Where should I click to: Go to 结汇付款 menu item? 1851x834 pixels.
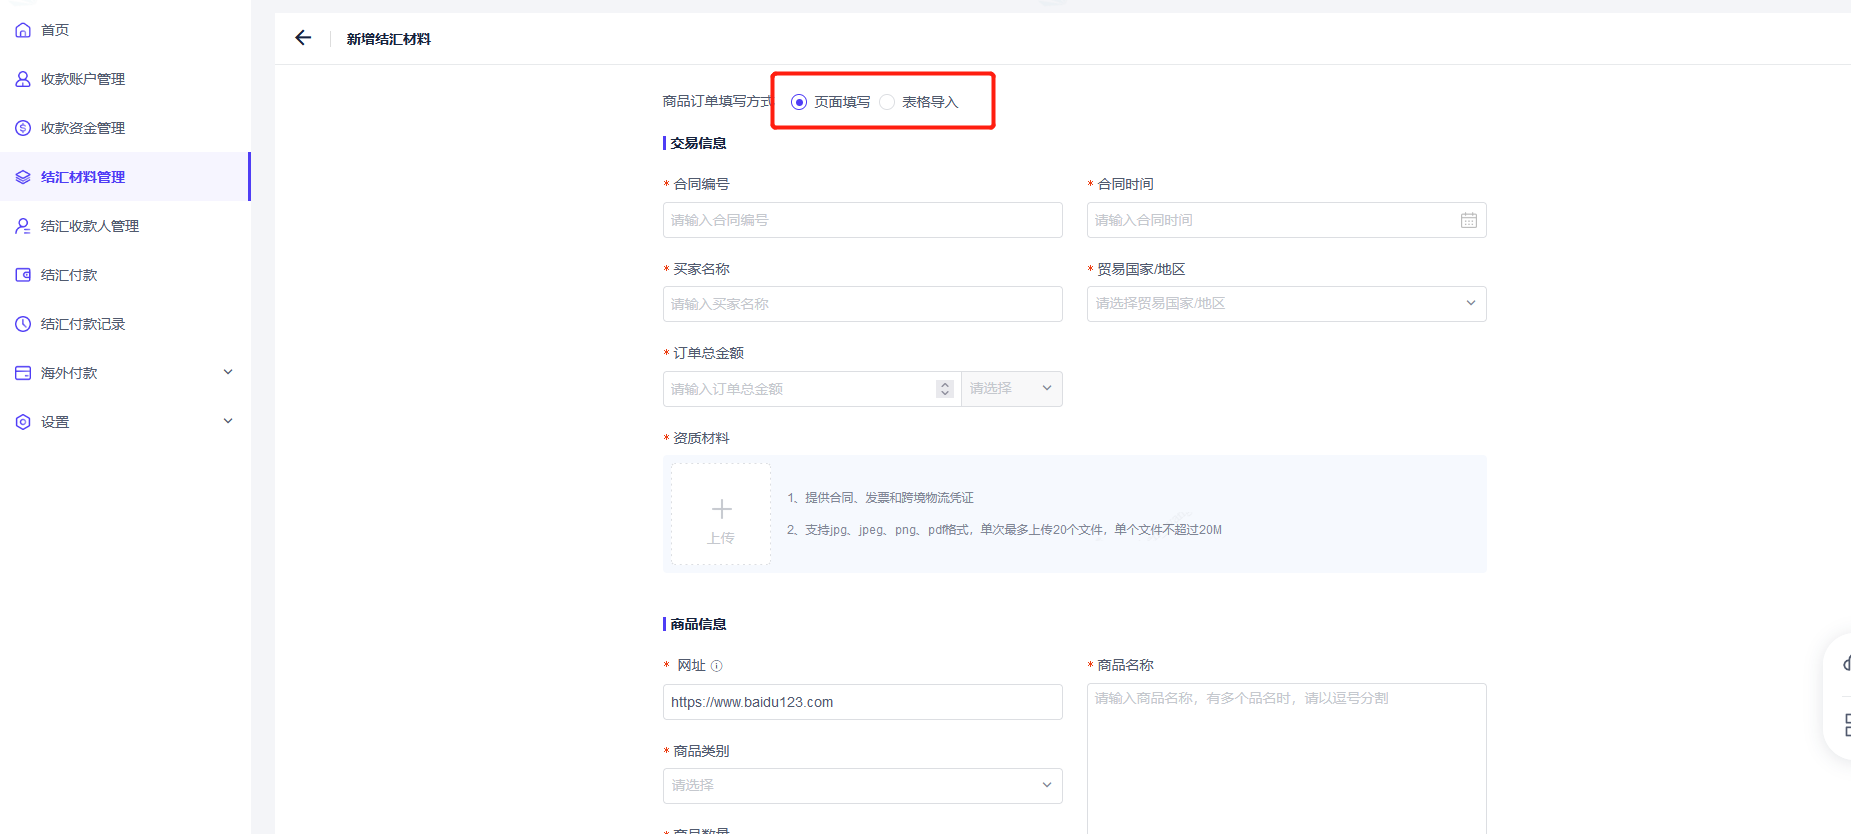[69, 275]
